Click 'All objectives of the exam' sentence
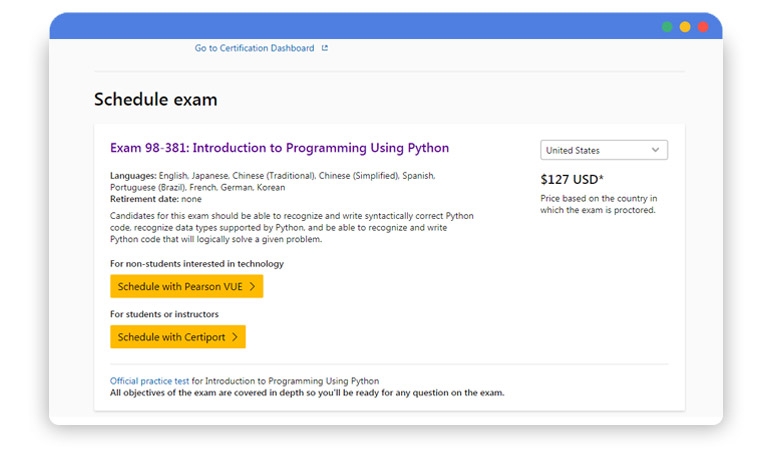Screen dimensions: 762x450 click(307, 393)
